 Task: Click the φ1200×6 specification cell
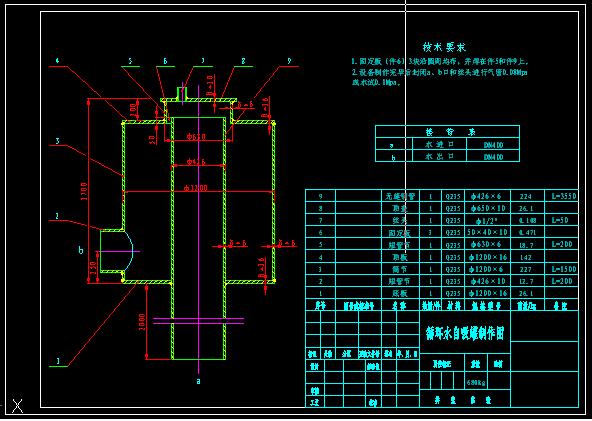click(x=487, y=269)
